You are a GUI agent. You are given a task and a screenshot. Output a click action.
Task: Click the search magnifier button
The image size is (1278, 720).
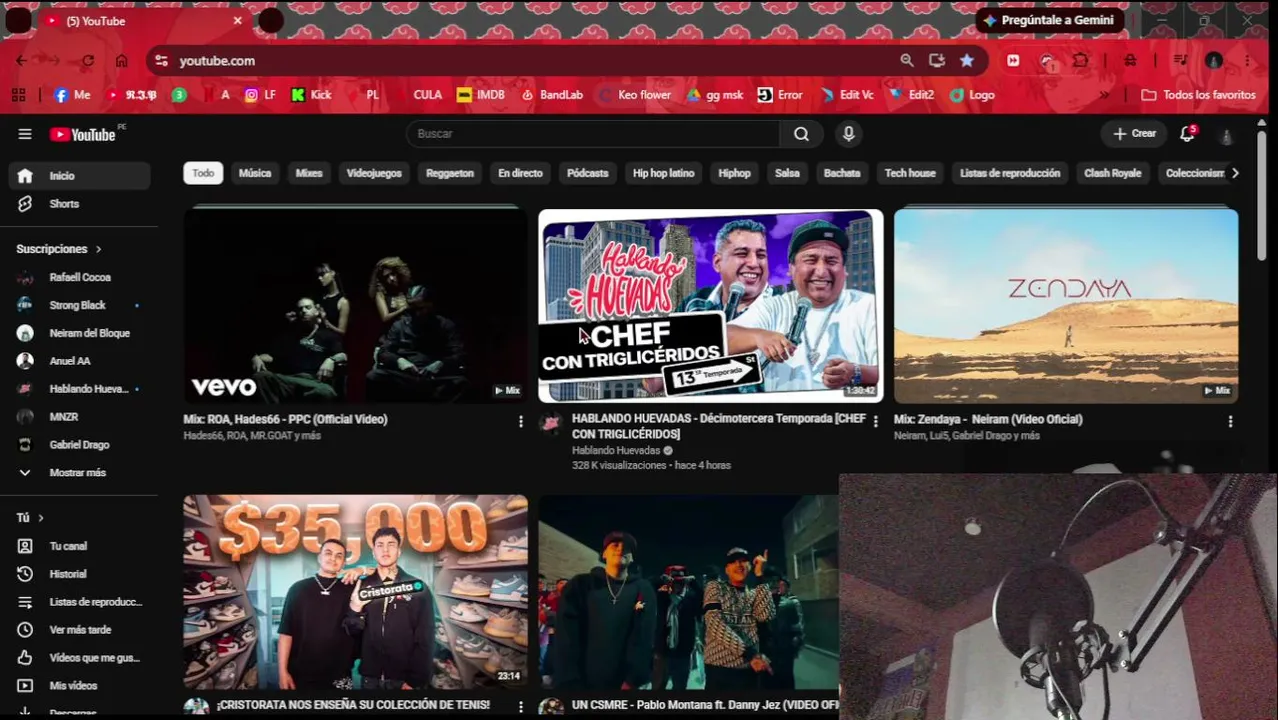click(801, 134)
